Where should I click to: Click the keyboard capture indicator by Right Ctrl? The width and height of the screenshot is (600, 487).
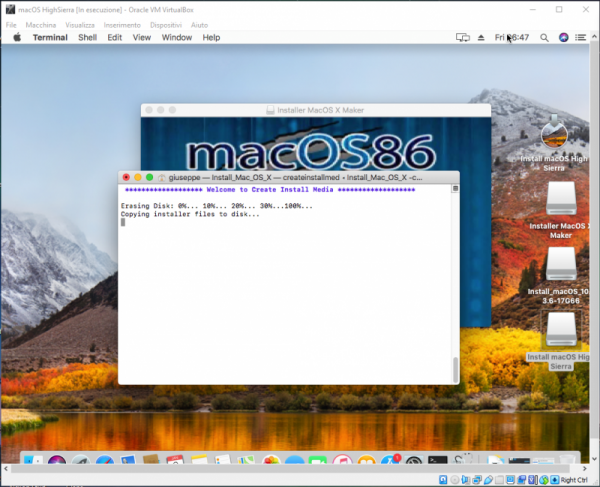pyautogui.click(x=555, y=480)
